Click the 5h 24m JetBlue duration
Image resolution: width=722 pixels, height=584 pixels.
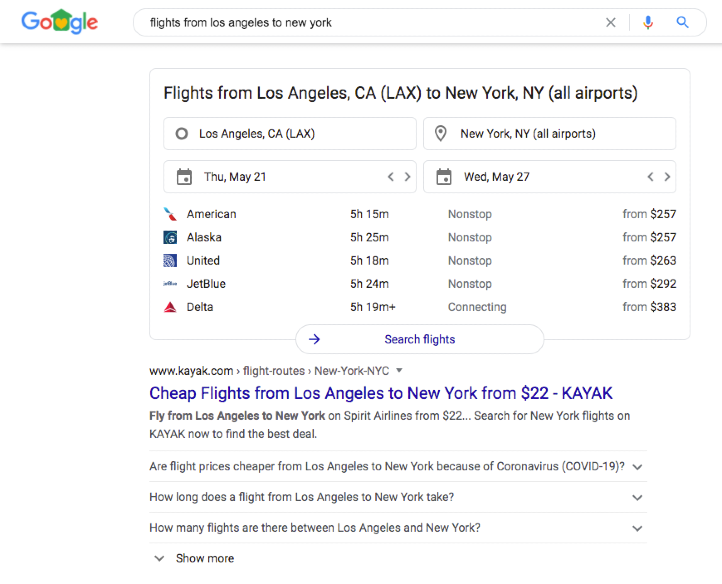pyautogui.click(x=369, y=284)
